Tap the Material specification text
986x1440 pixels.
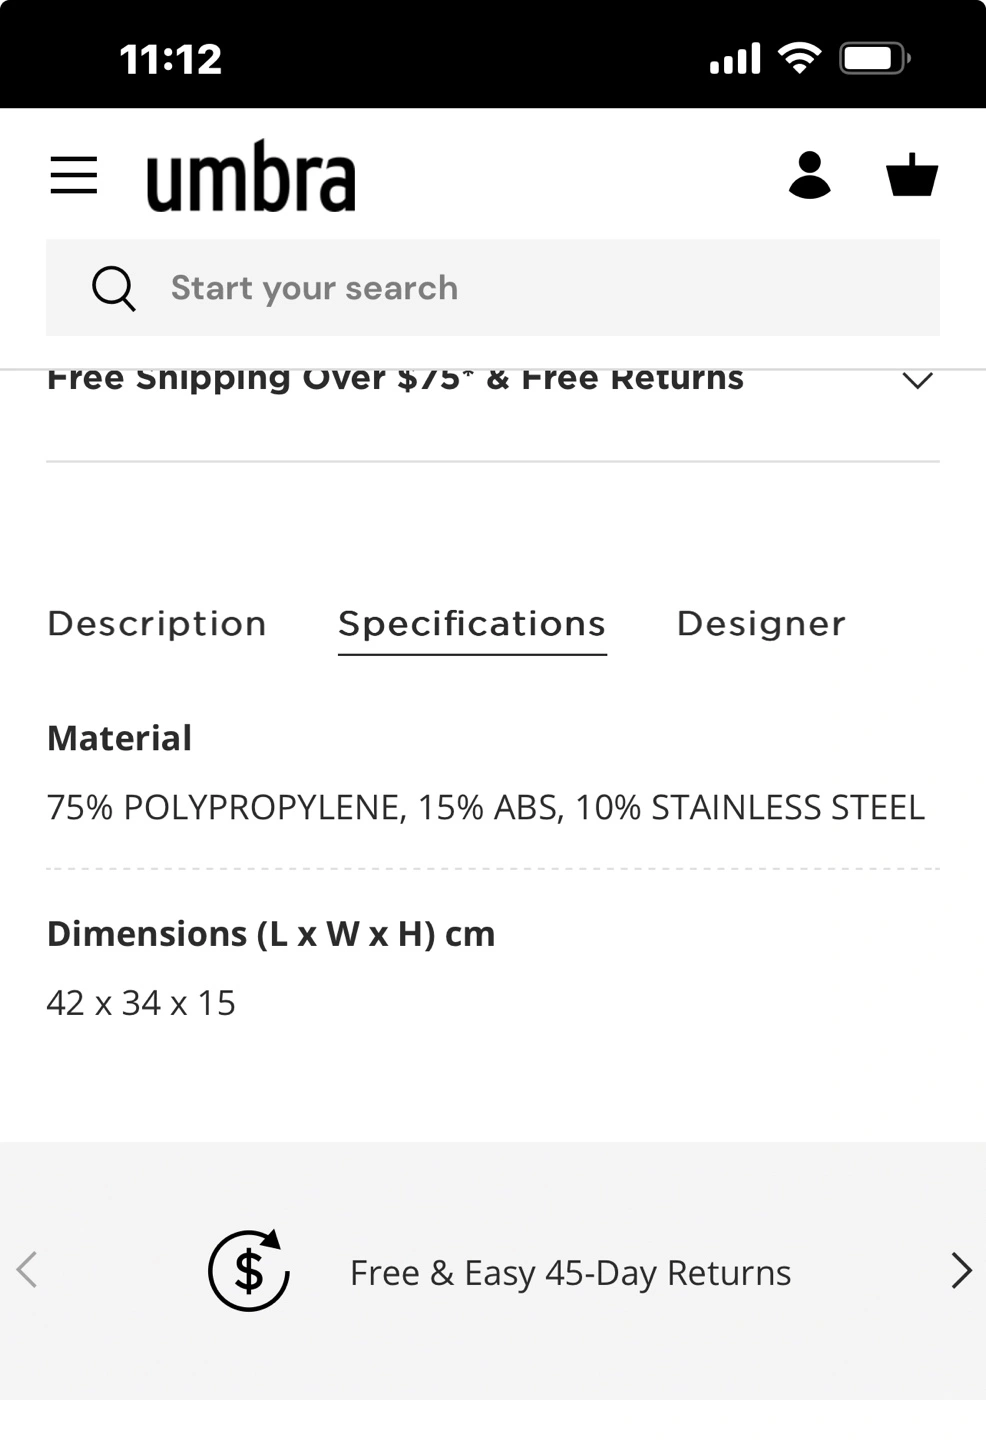point(485,807)
